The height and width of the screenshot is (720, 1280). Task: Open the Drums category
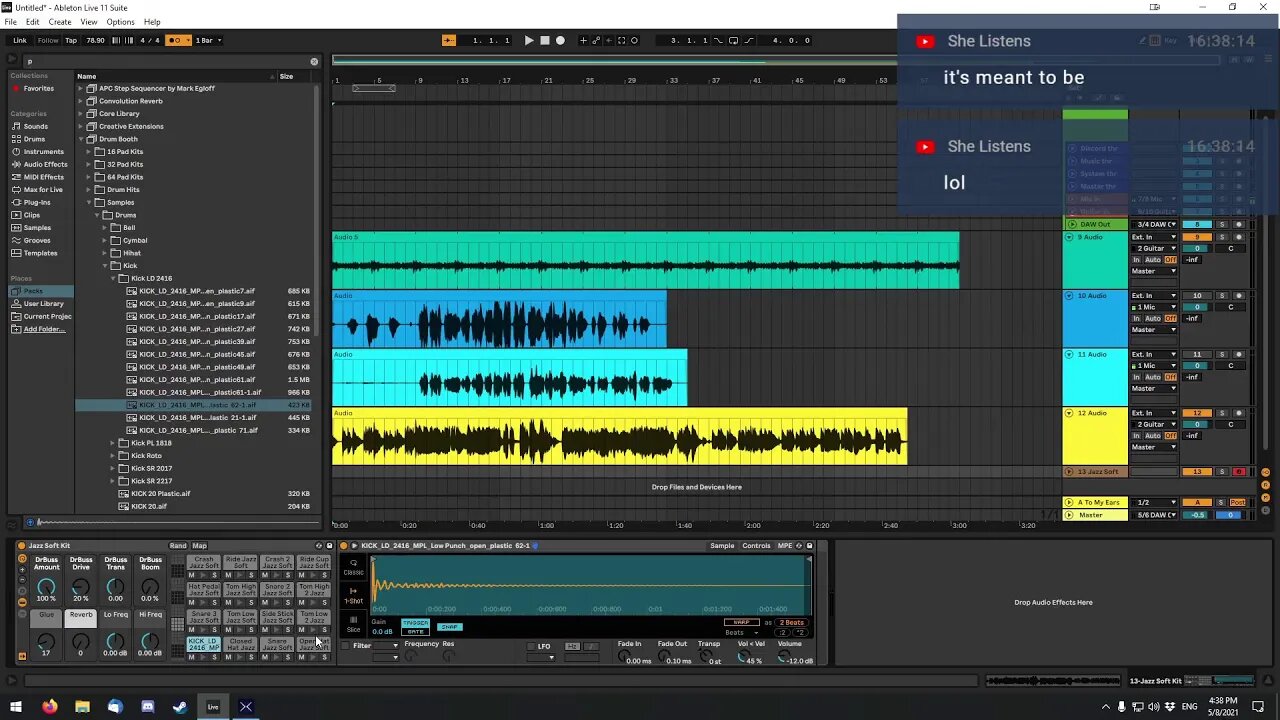tap(34, 139)
